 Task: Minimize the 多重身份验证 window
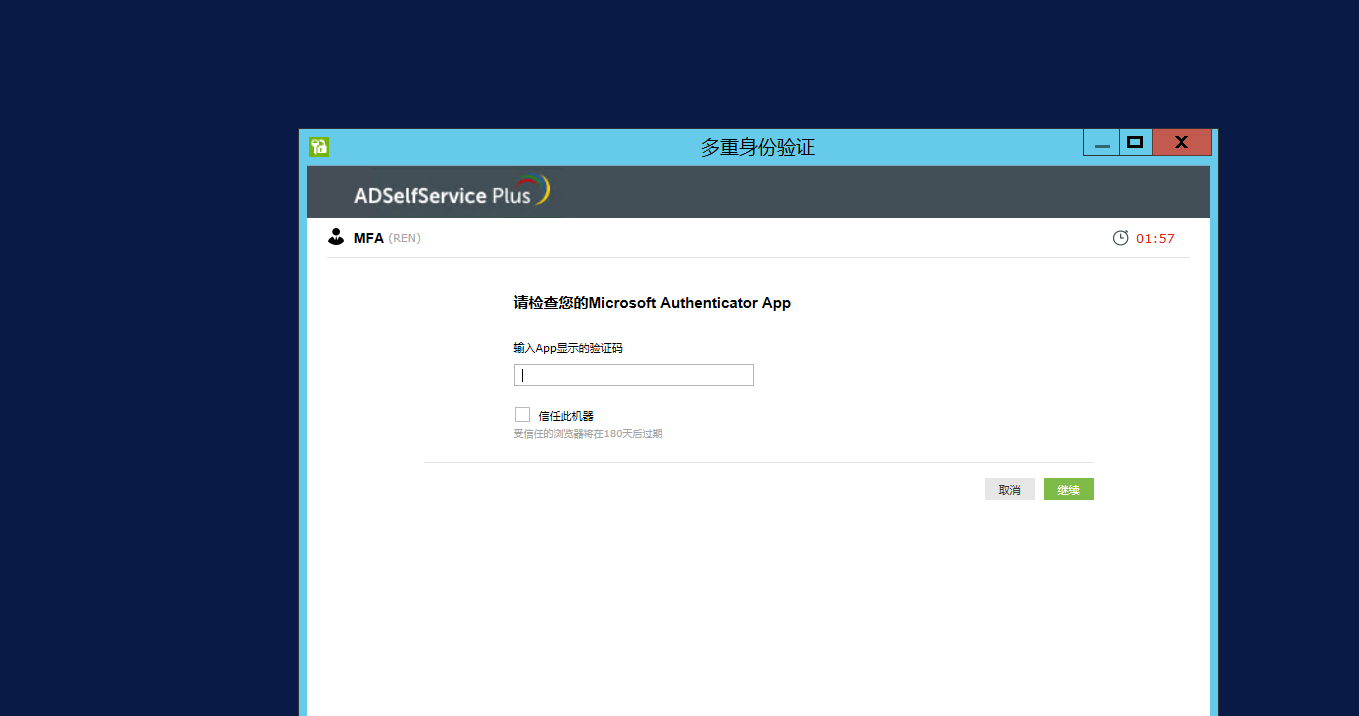[x=1102, y=144]
